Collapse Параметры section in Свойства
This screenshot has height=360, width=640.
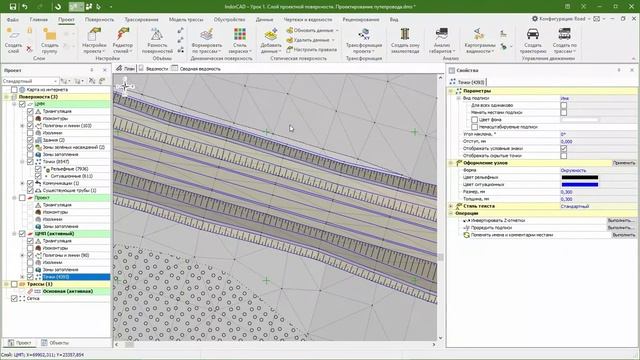point(451,91)
